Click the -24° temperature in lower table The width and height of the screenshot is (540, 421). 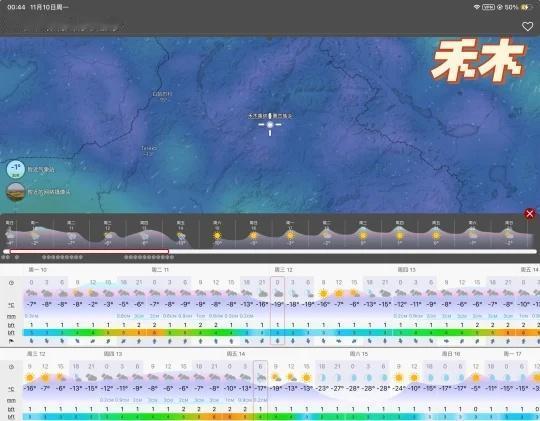tap(399, 389)
